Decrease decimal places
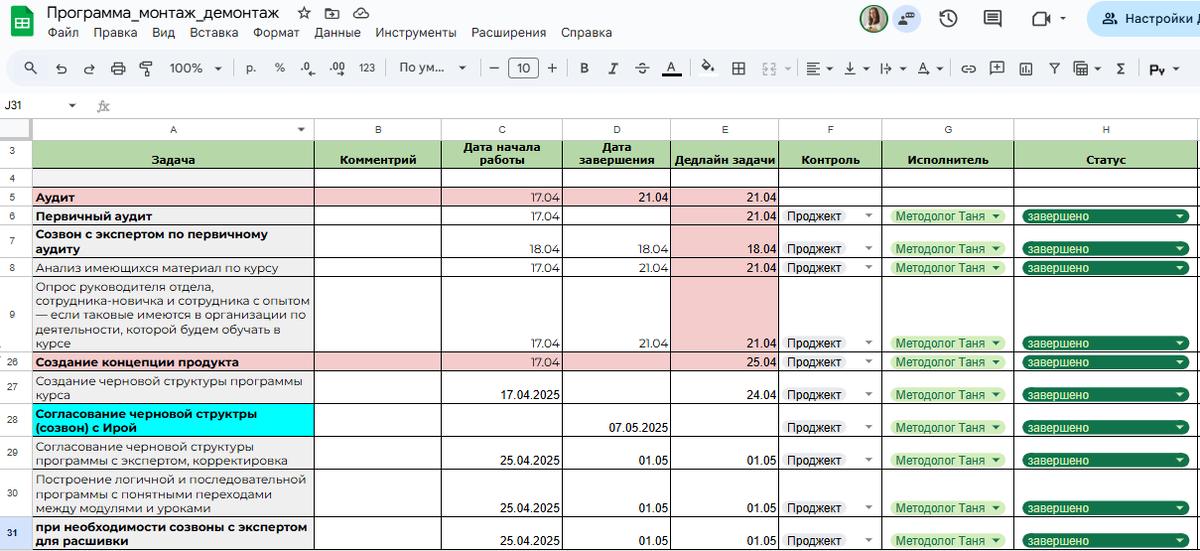Image resolution: width=1200 pixels, height=551 pixels. [x=307, y=68]
